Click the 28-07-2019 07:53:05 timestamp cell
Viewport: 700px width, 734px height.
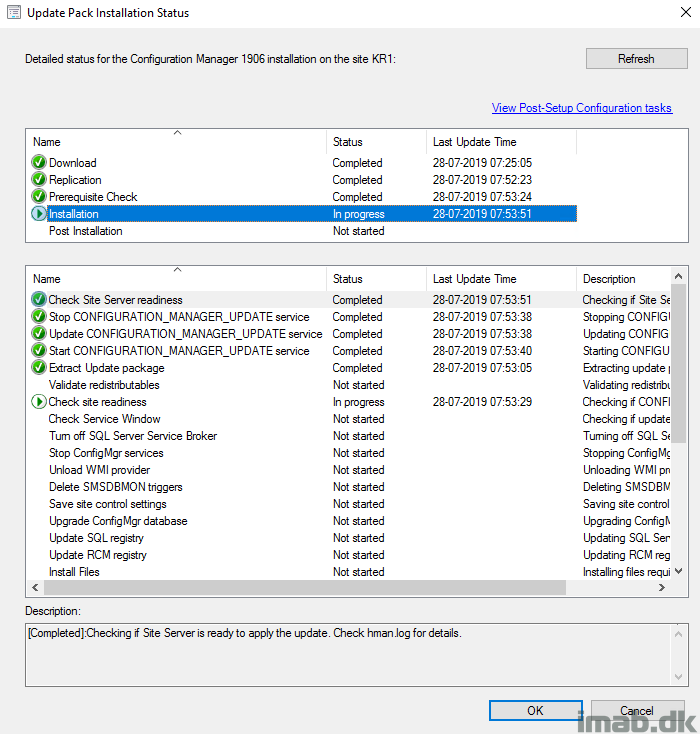[482, 367]
